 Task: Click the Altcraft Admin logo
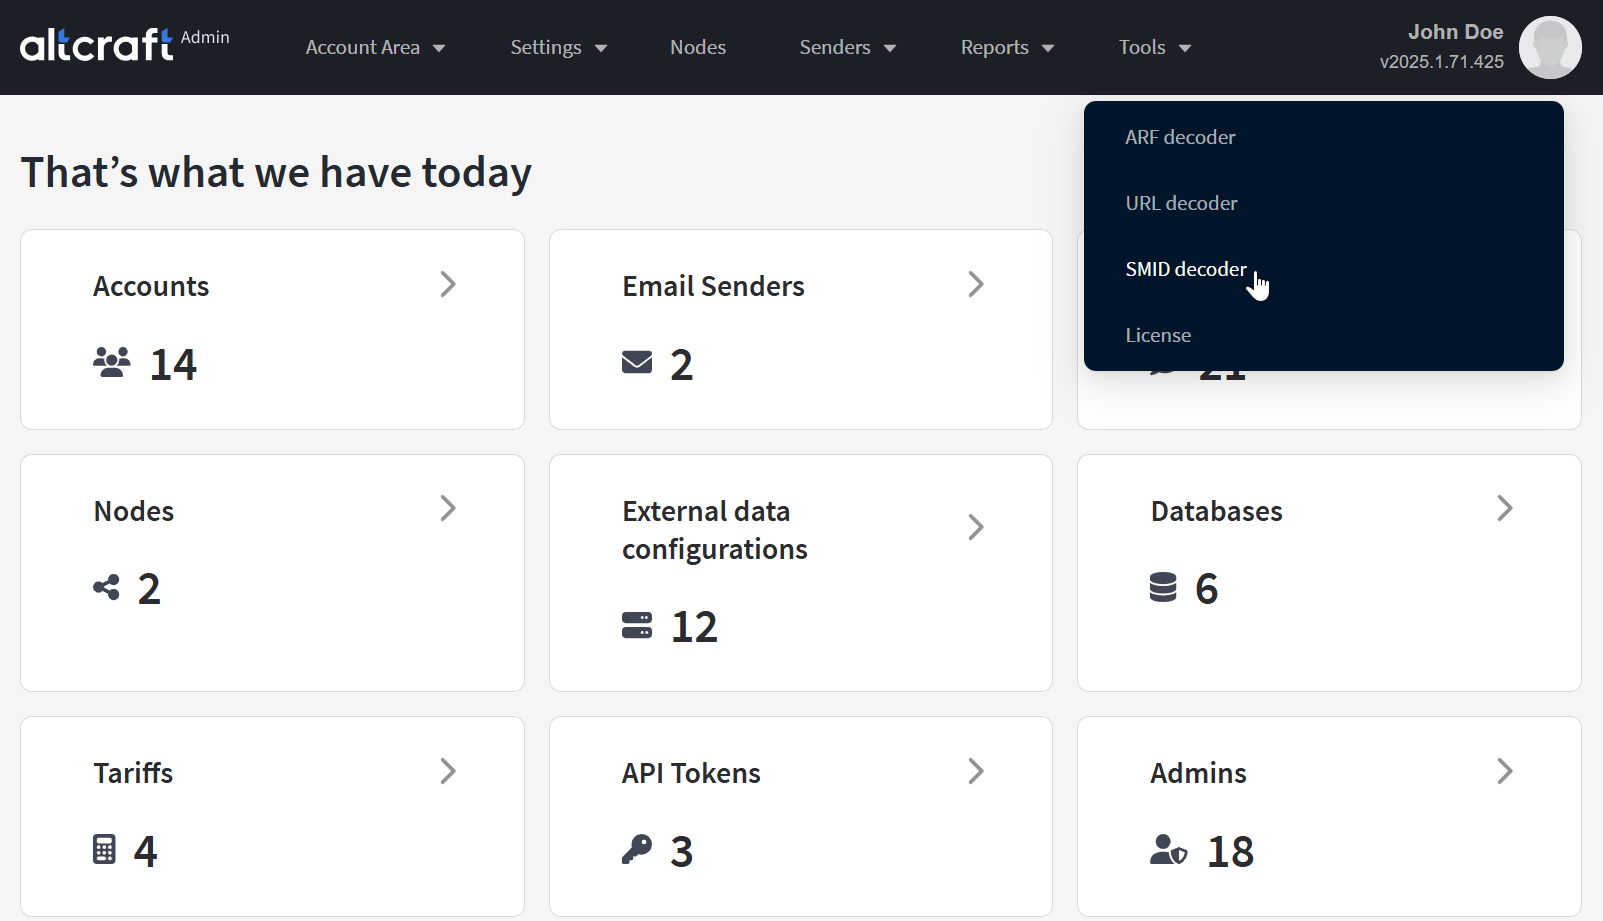coord(124,45)
